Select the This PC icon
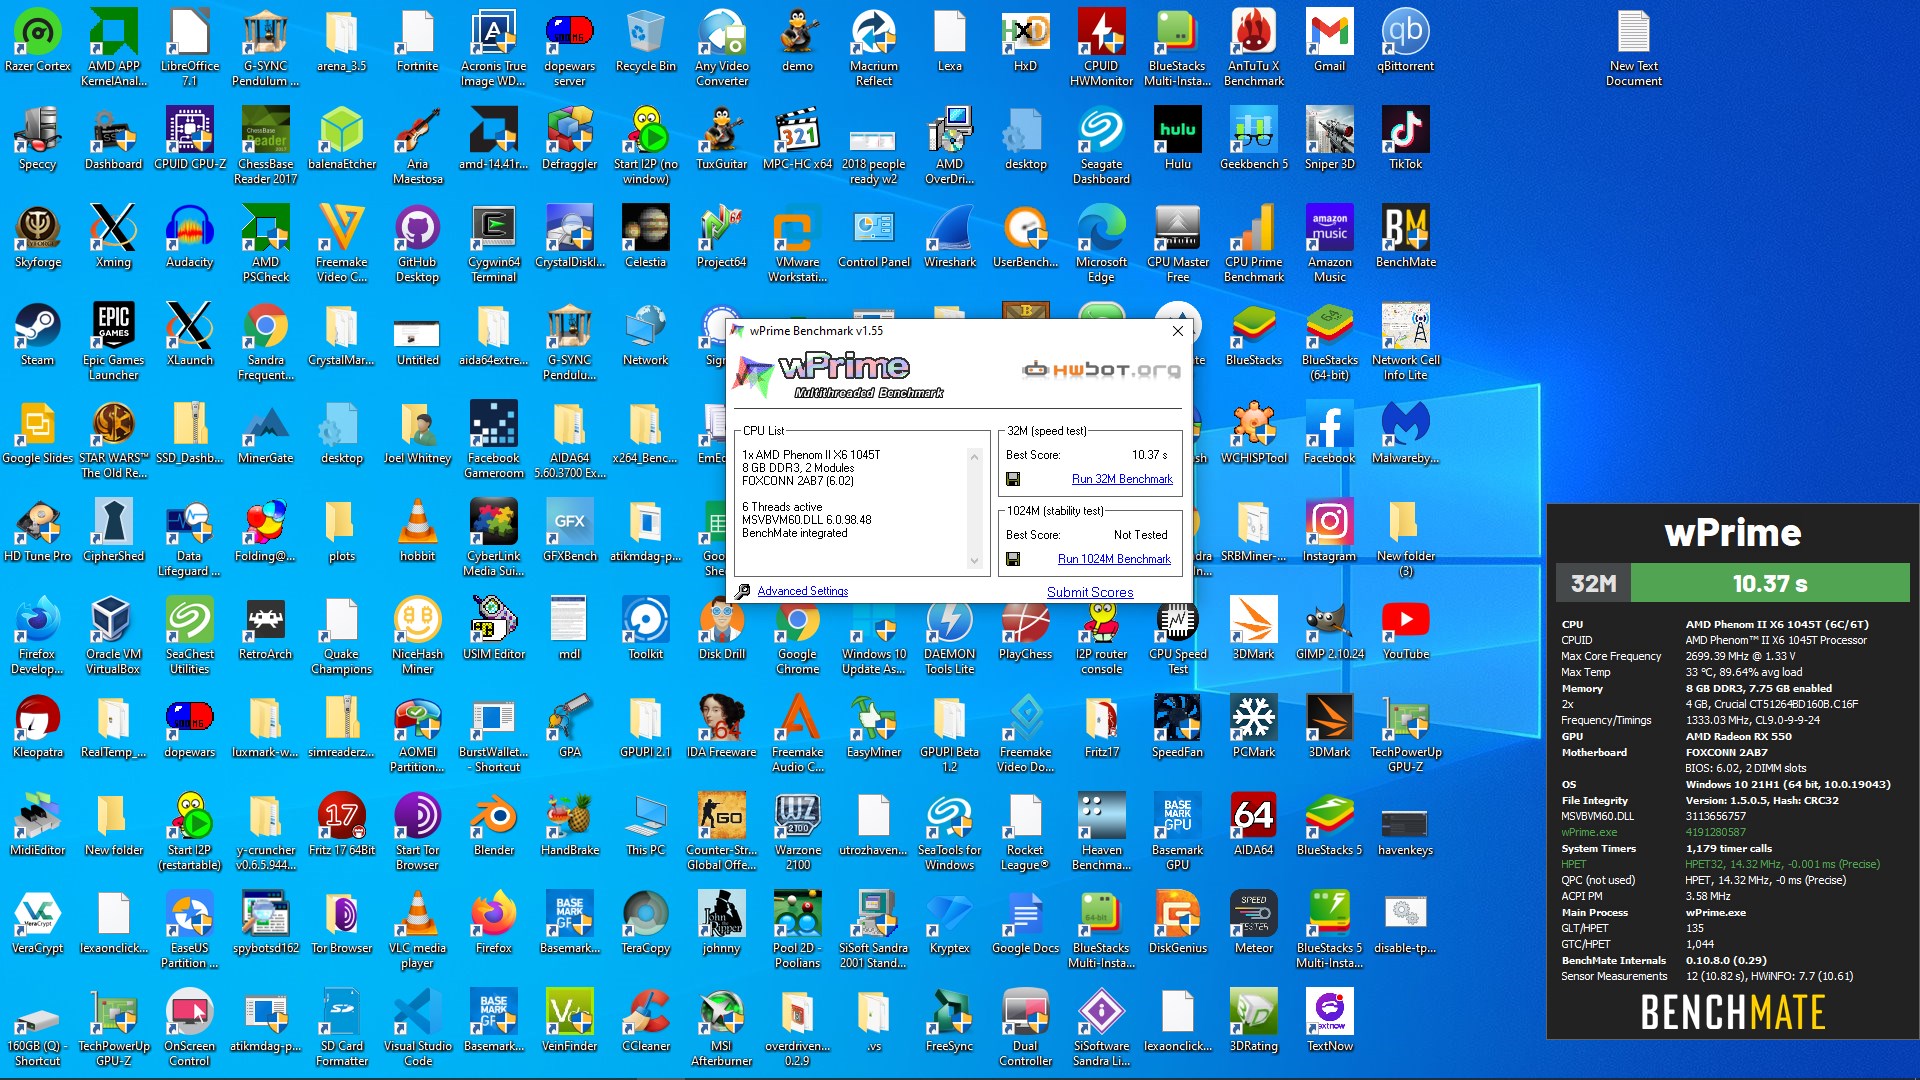This screenshot has width=1920, height=1080. coord(646,826)
